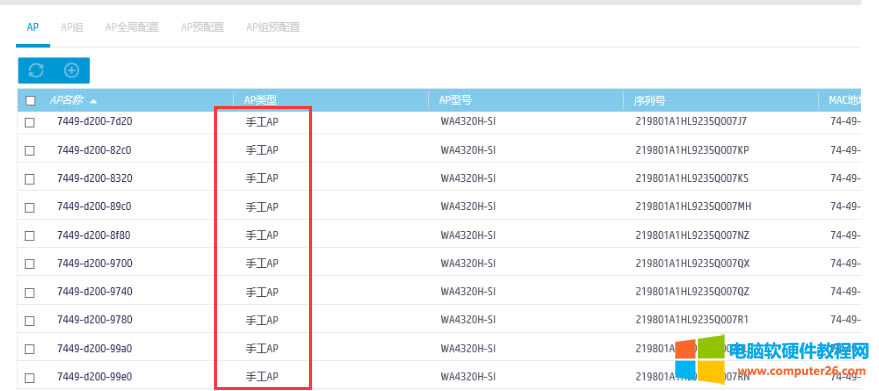The image size is (879, 391).
Task: Select the AP组预配置 tab
Action: [x=273, y=27]
